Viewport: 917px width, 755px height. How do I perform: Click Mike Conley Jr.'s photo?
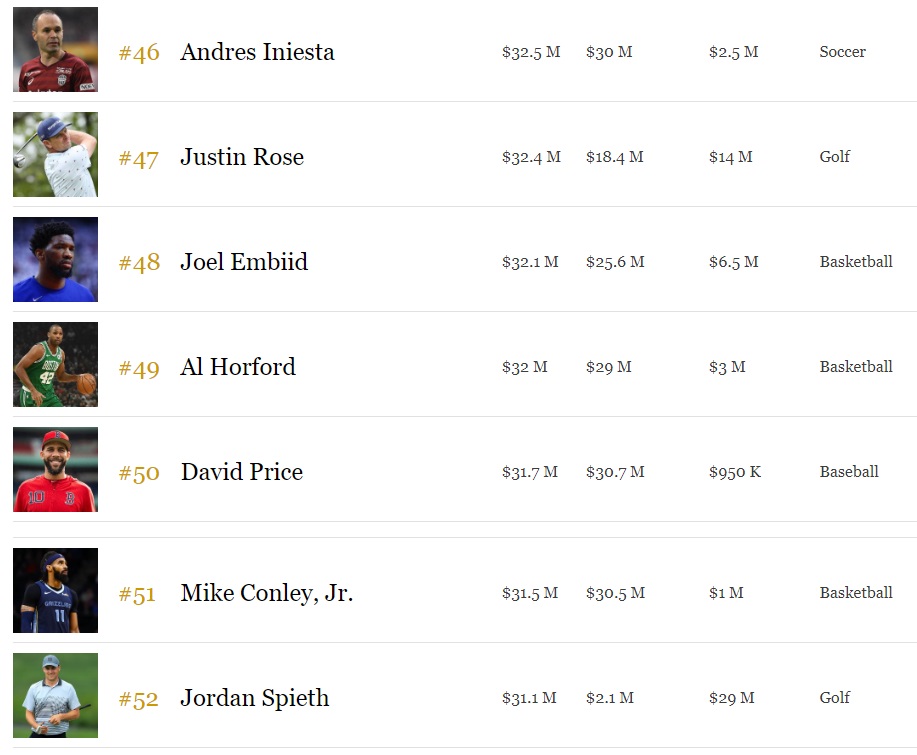point(55,591)
